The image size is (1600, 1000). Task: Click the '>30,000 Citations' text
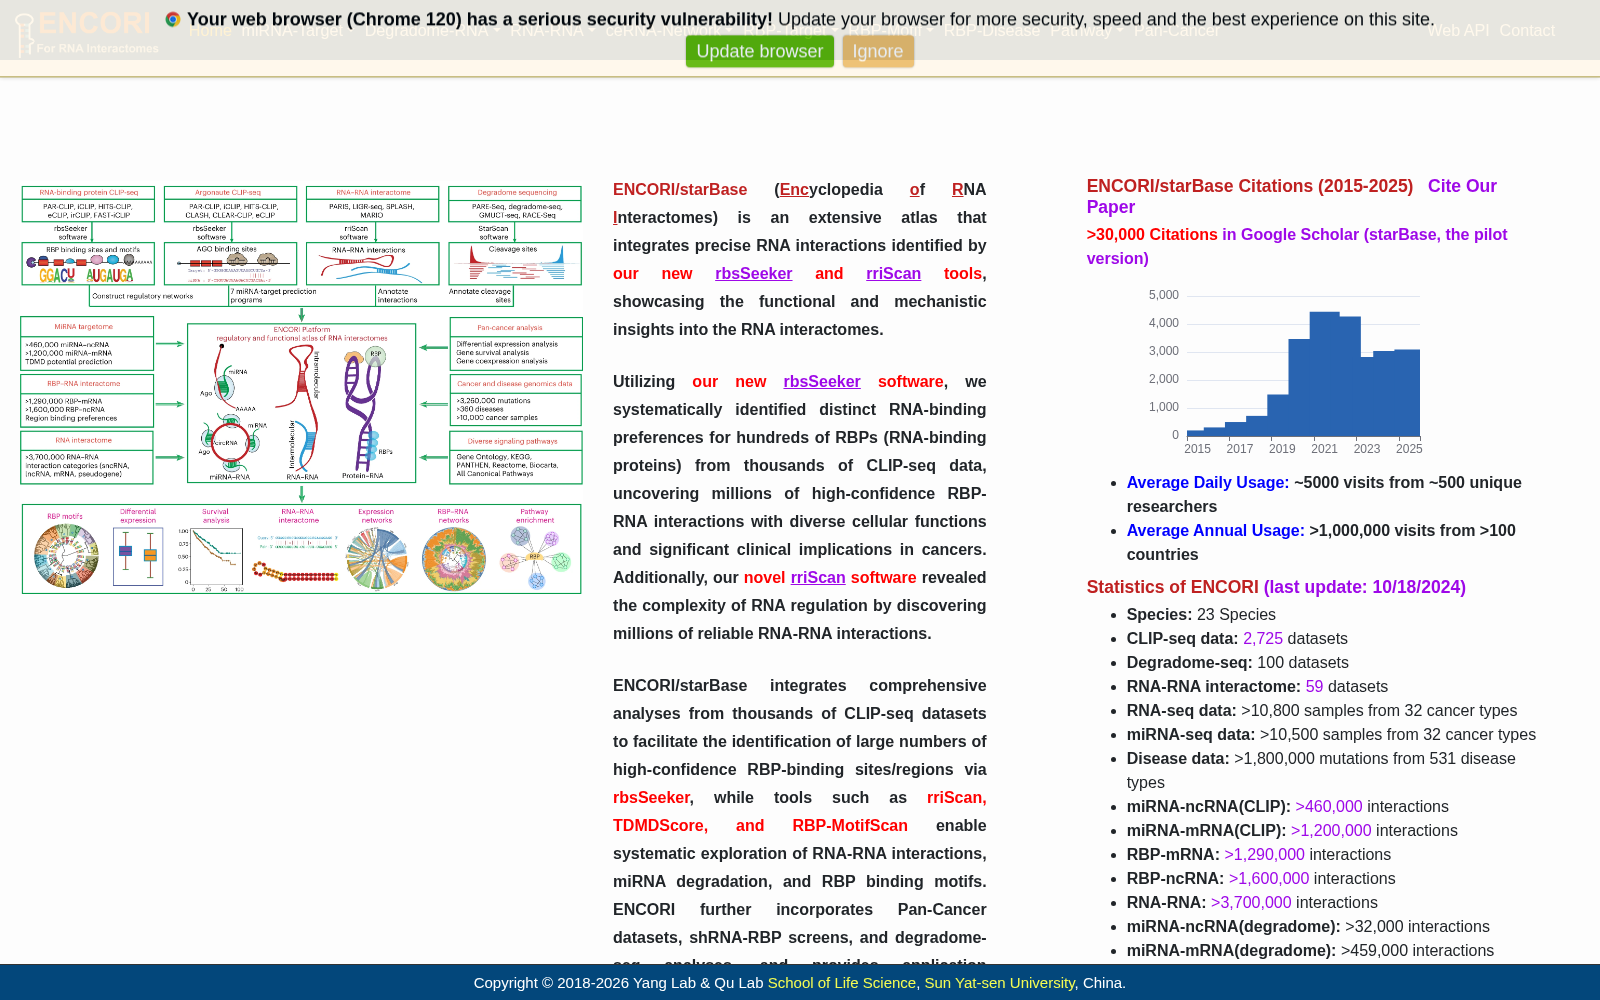(1152, 234)
